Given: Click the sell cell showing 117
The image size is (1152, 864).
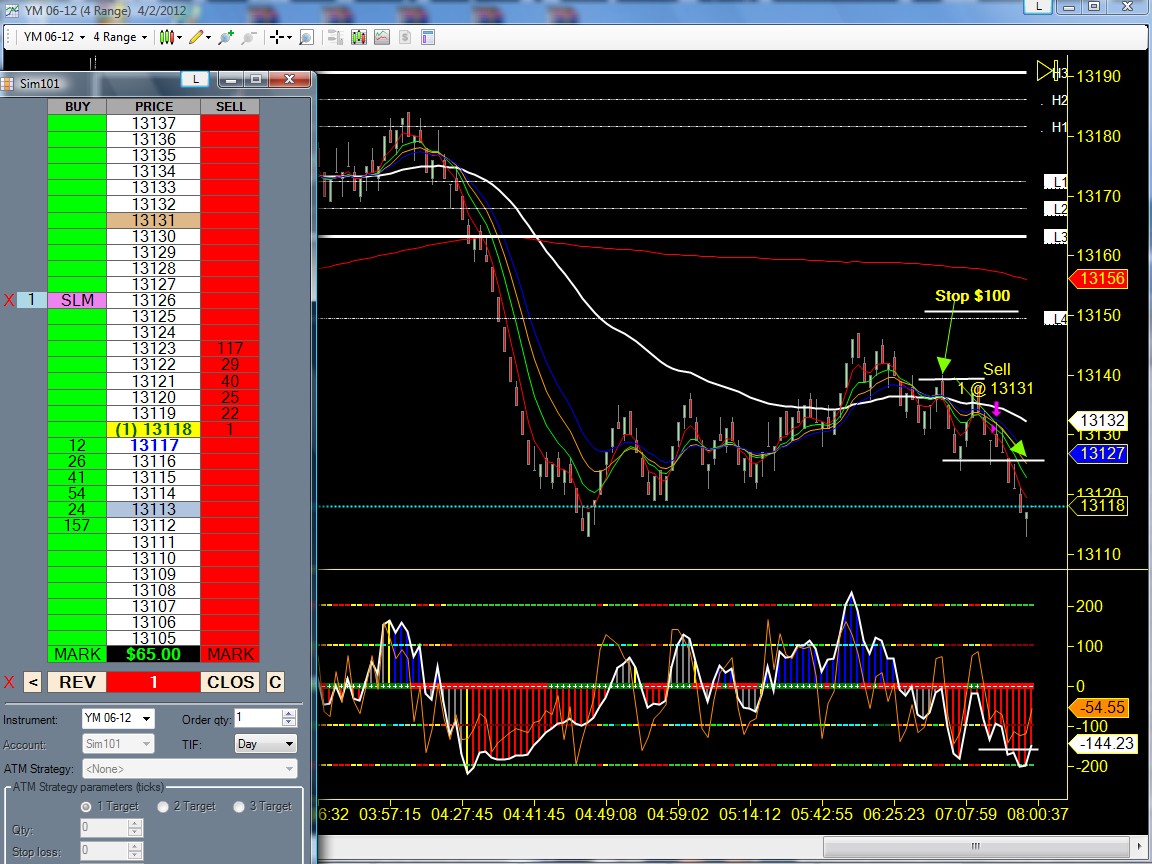Looking at the screenshot, I should 230,348.
